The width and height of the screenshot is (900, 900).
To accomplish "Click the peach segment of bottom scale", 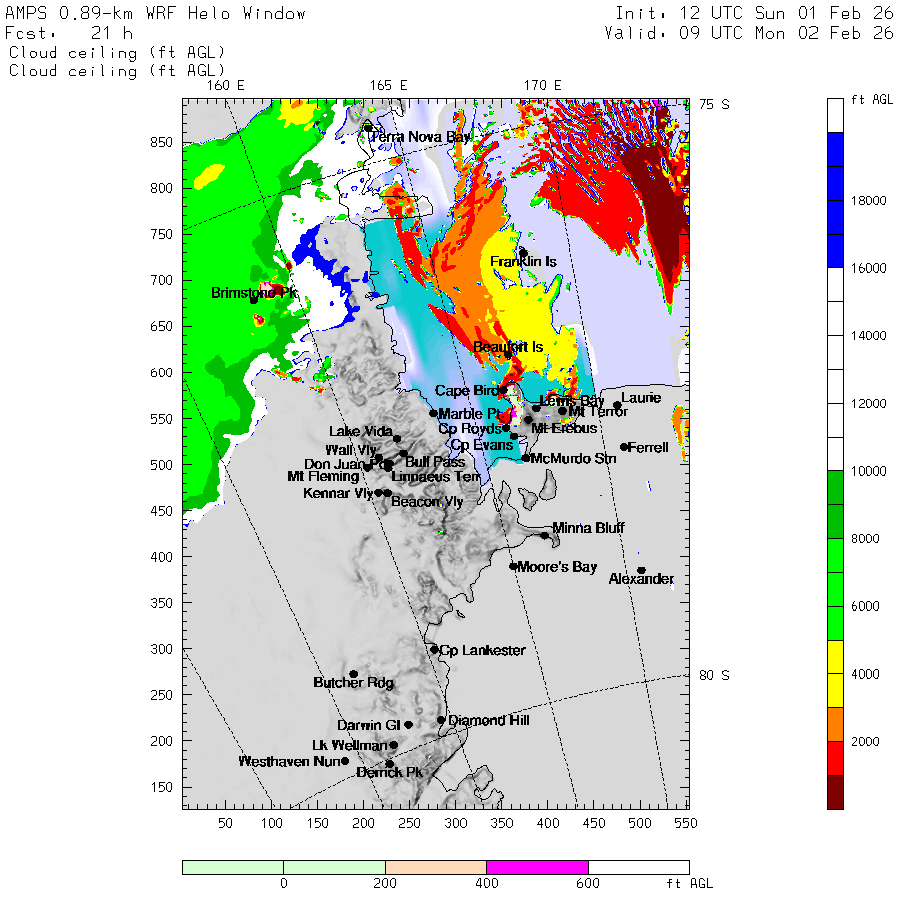I will point(435,867).
